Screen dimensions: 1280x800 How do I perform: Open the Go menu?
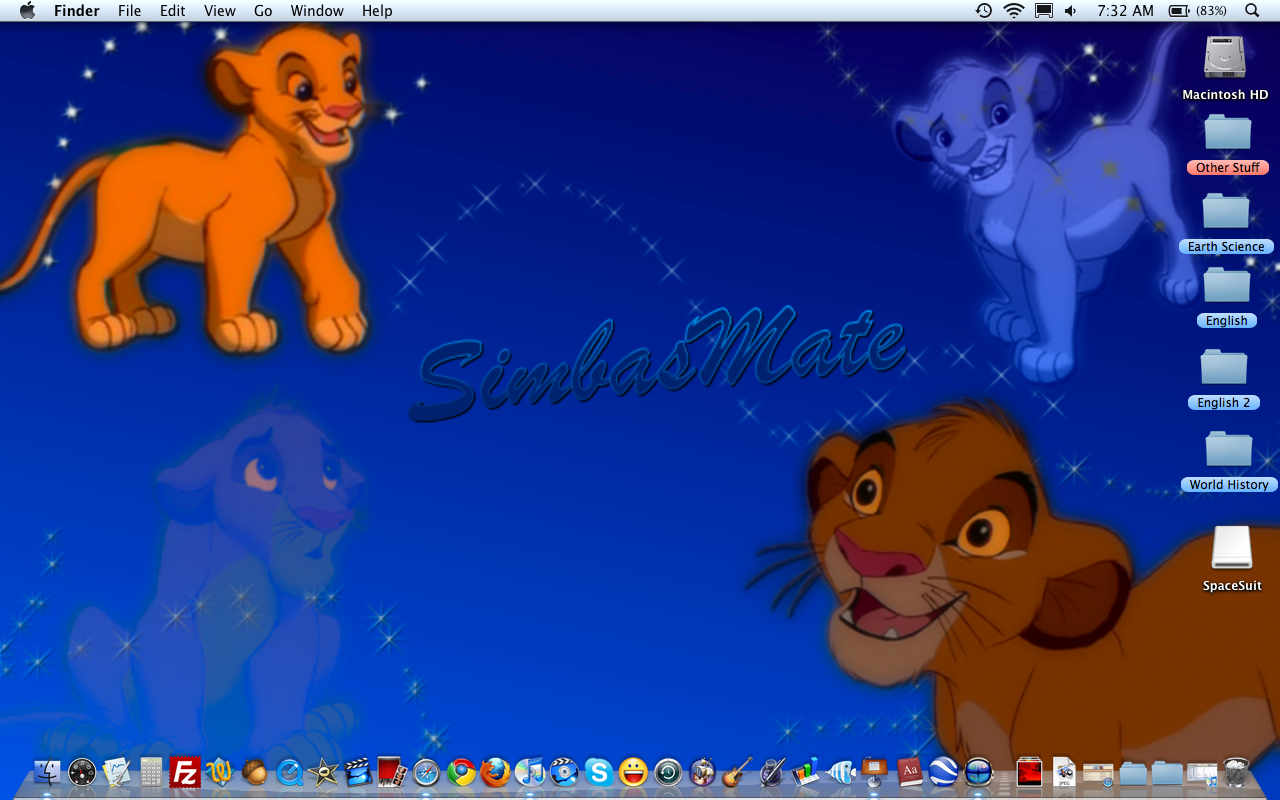tap(263, 11)
